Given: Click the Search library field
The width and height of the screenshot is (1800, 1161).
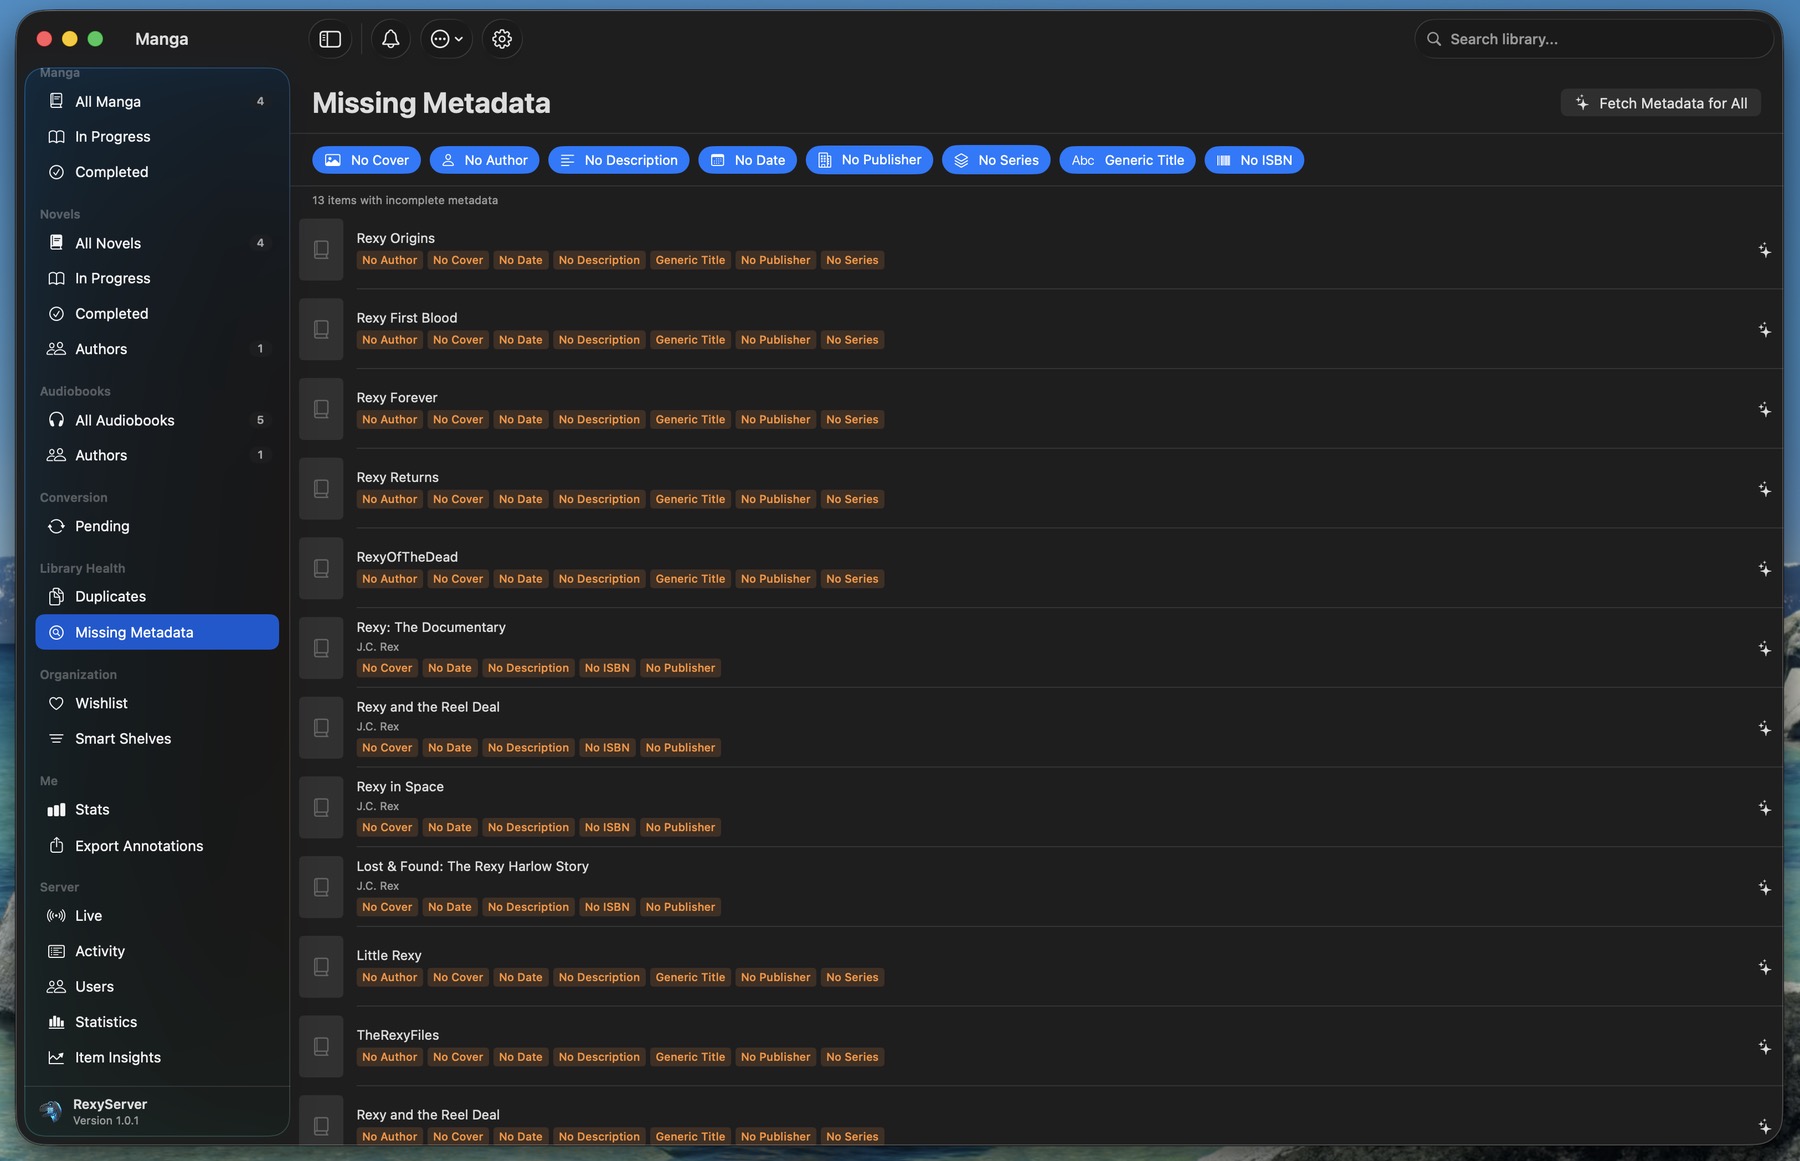Looking at the screenshot, I should [1594, 39].
